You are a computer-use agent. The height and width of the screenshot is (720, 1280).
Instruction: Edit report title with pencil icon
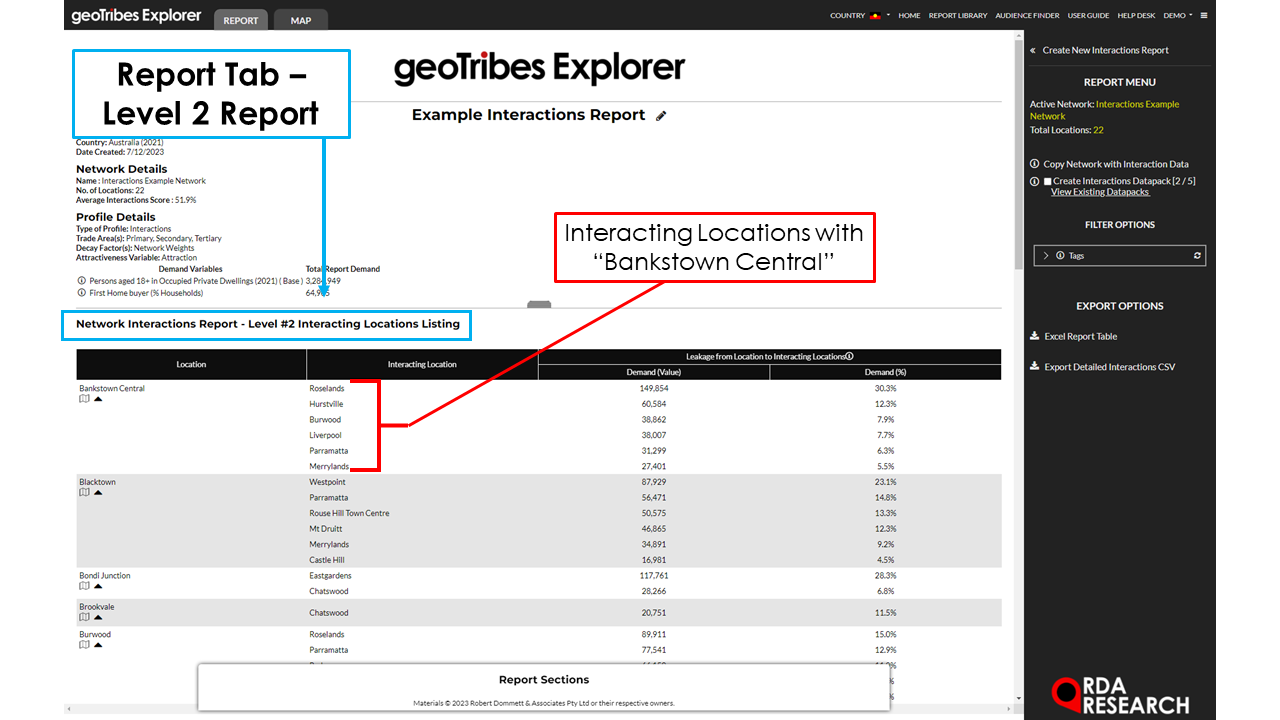pos(661,116)
